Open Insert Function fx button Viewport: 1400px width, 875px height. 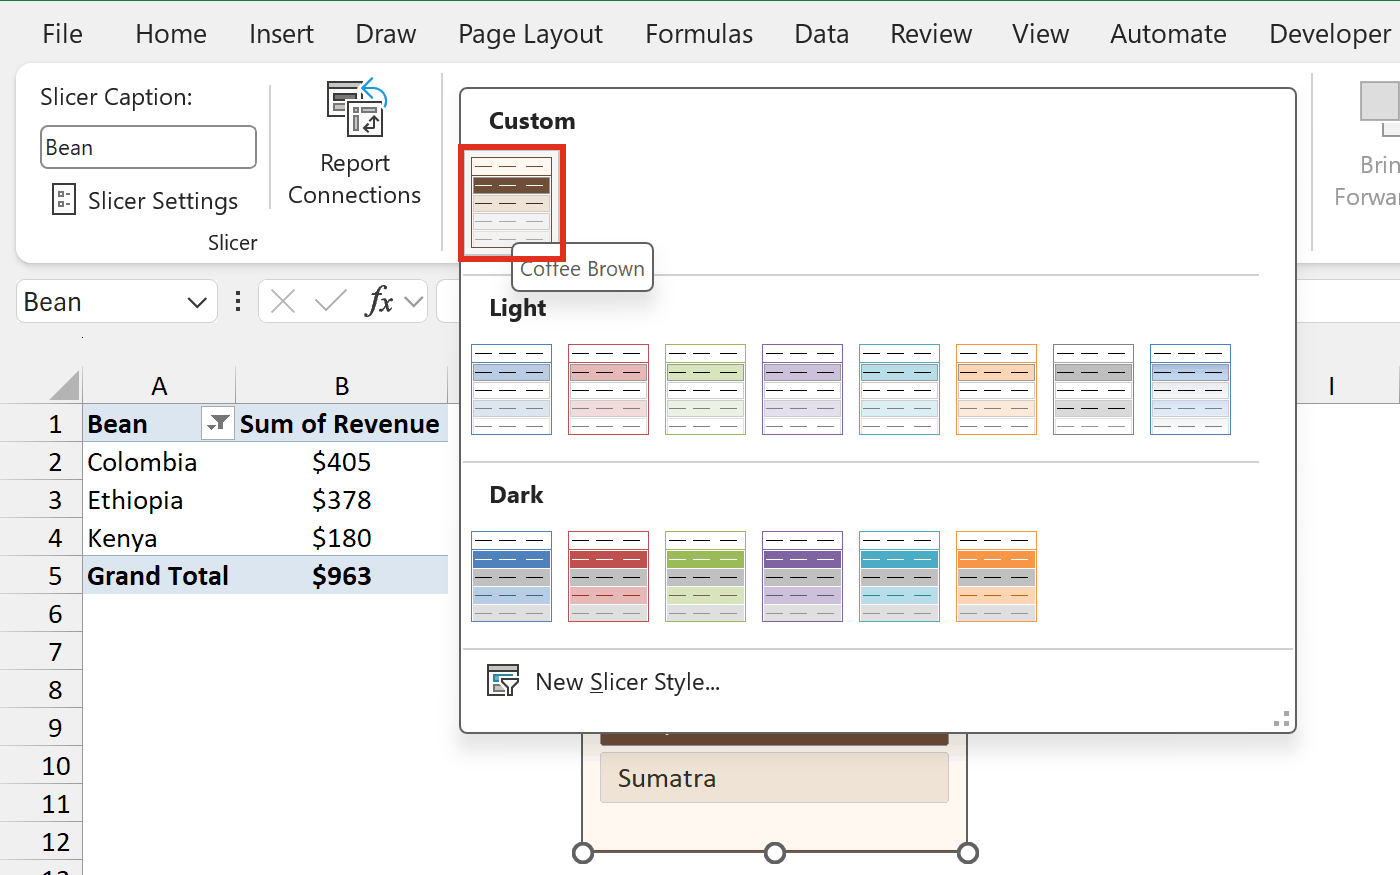click(x=380, y=301)
